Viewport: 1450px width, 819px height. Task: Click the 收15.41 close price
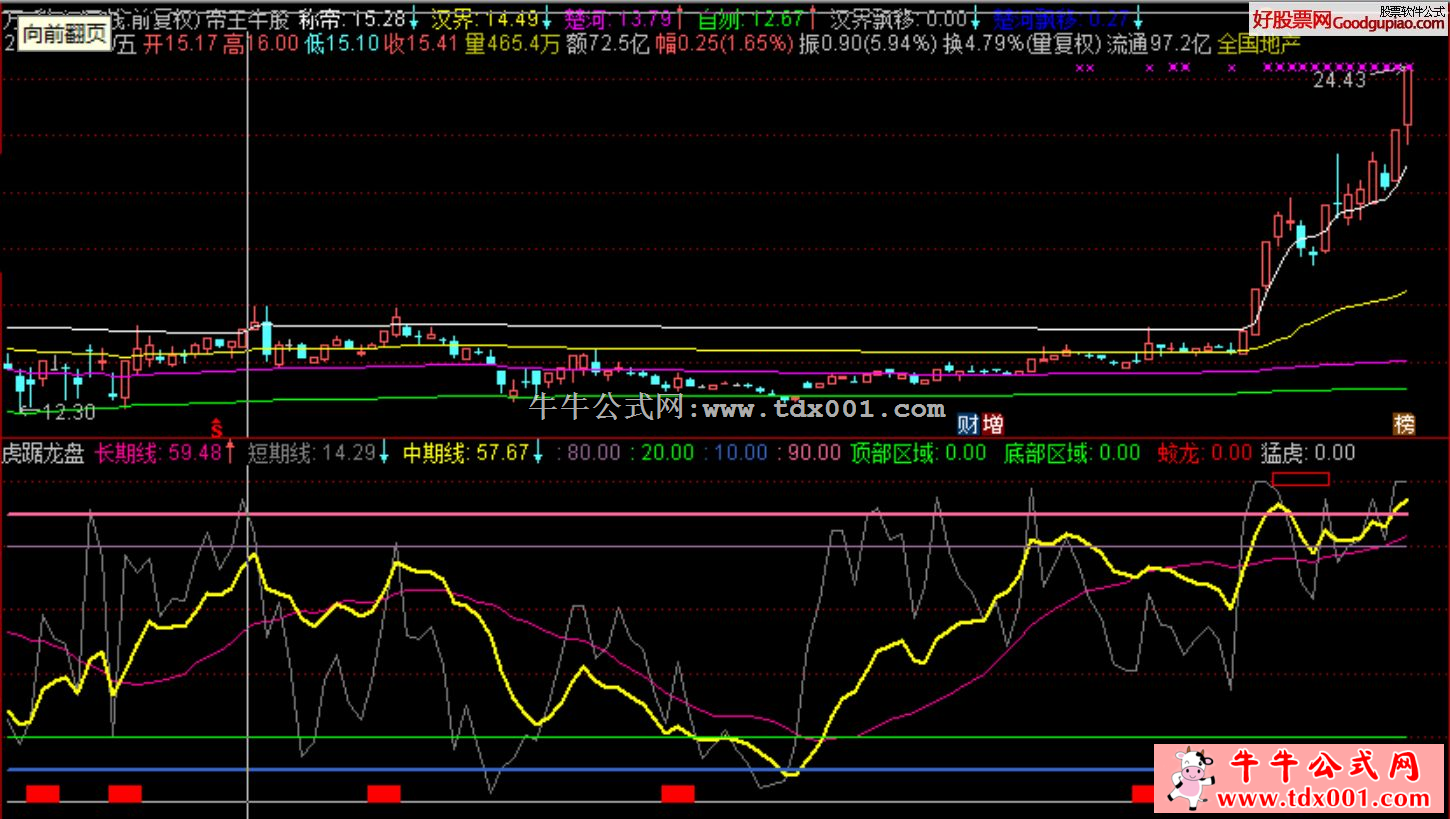tap(422, 43)
